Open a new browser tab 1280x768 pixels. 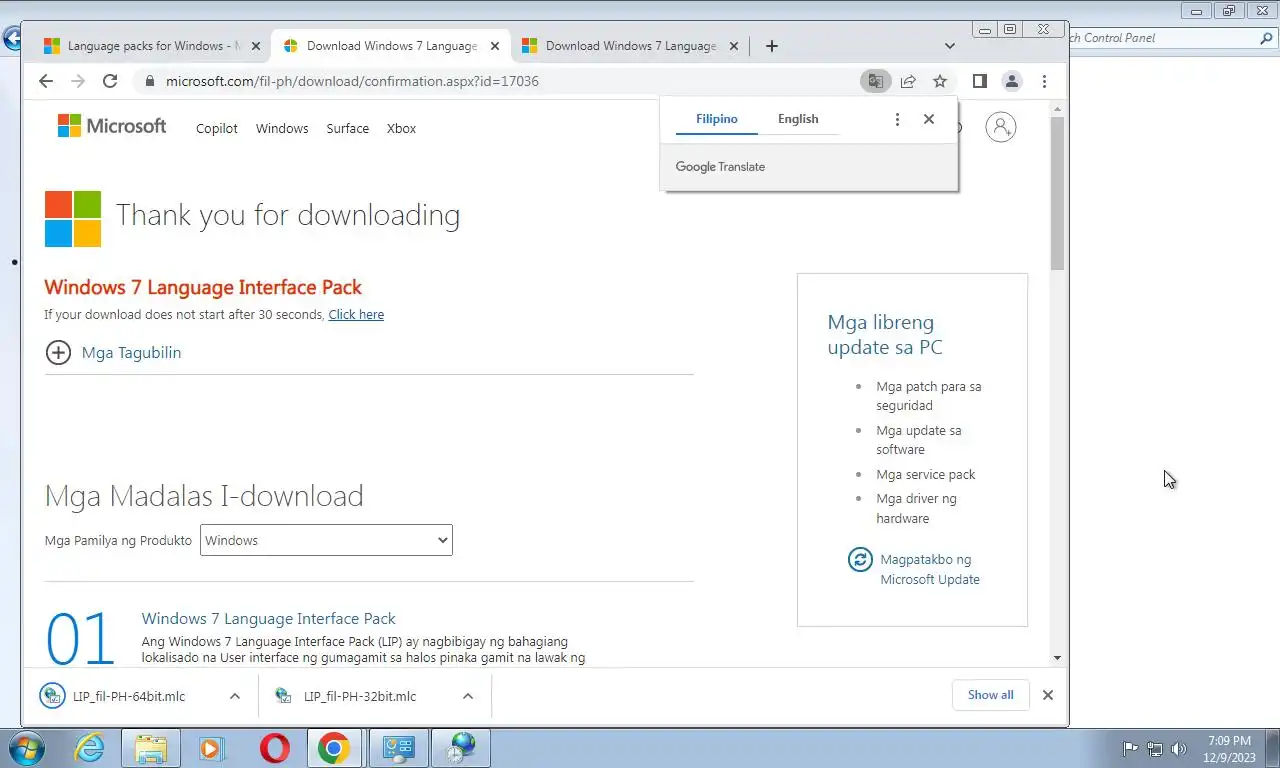(771, 46)
